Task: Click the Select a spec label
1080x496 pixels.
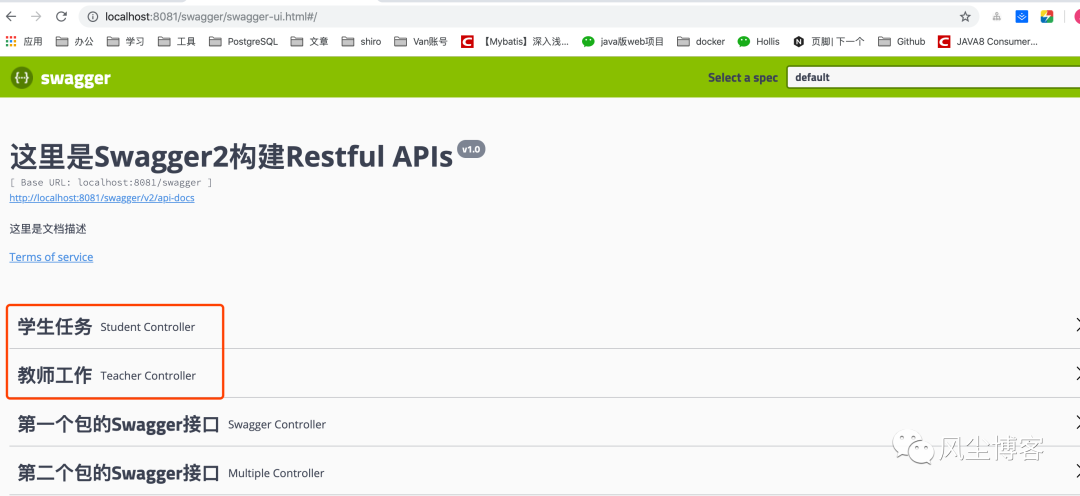Action: [742, 77]
